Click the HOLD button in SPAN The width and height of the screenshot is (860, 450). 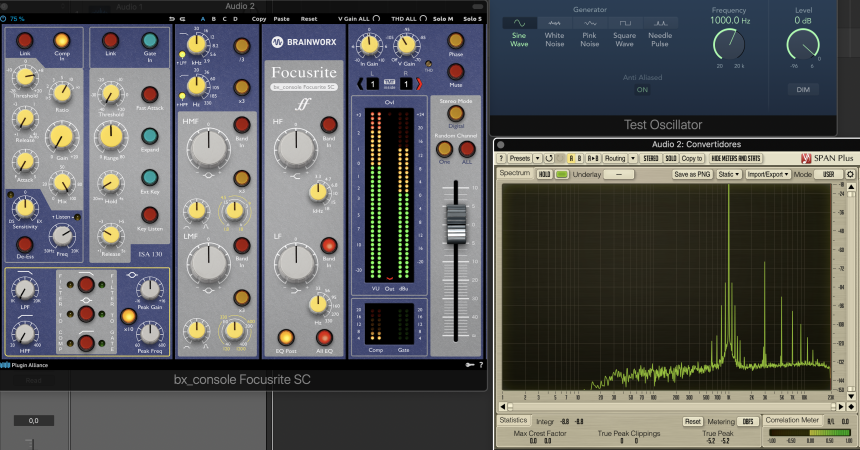click(x=544, y=174)
